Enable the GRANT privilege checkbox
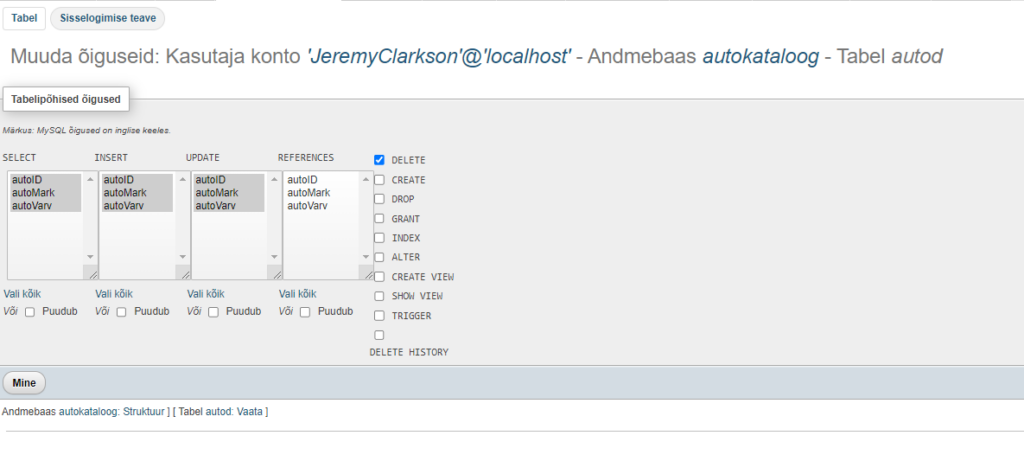This screenshot has width=1024, height=474. pyautogui.click(x=379, y=219)
